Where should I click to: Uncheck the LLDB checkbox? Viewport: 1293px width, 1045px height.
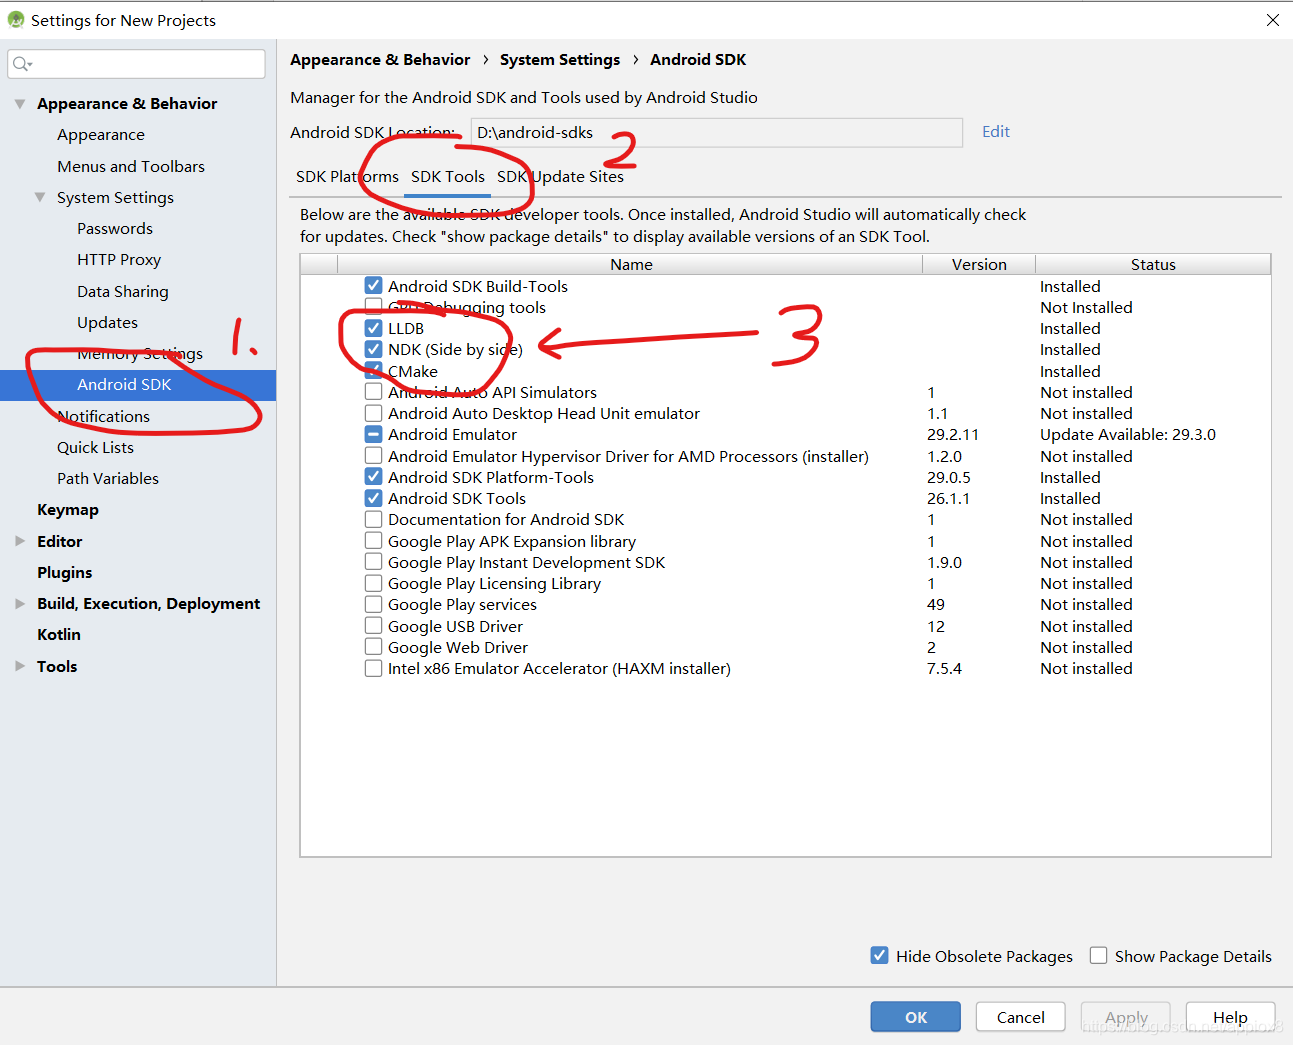point(373,328)
